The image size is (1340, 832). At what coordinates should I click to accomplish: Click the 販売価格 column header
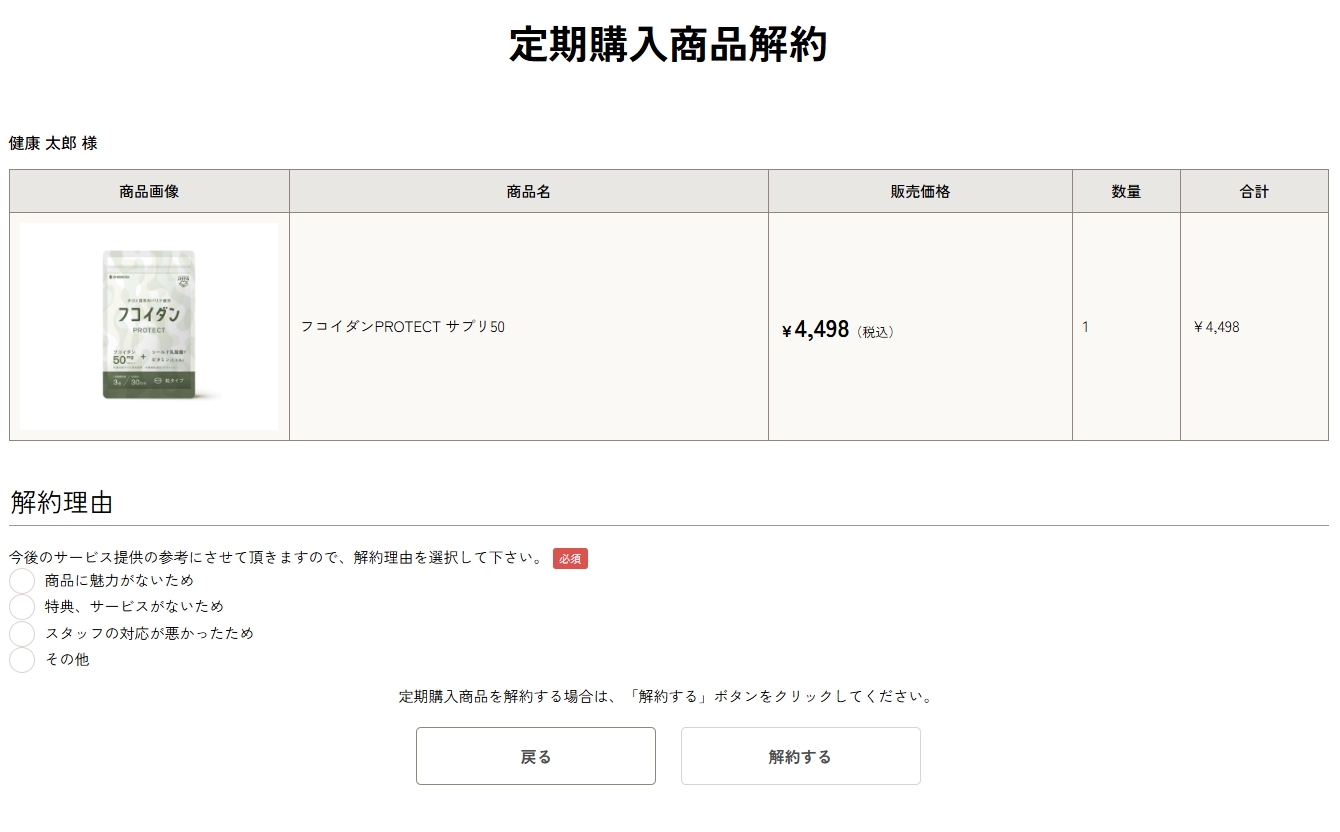[919, 191]
